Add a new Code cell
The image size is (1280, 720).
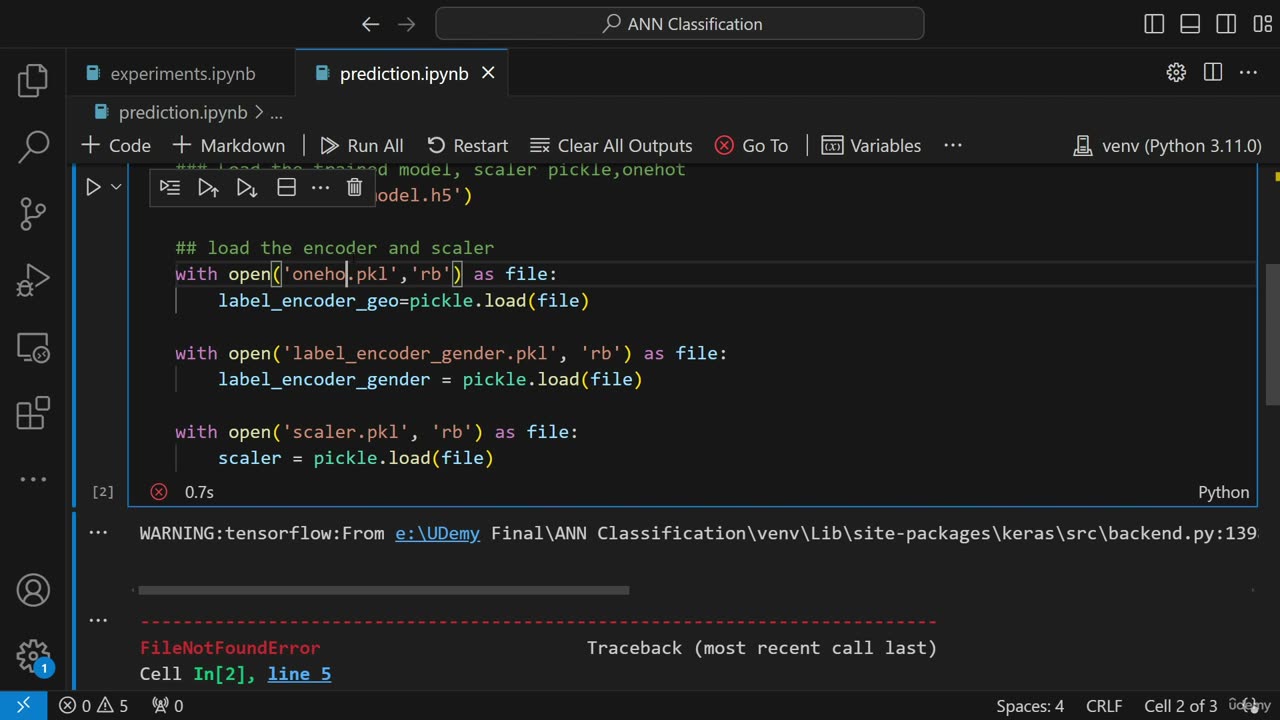[x=116, y=145]
